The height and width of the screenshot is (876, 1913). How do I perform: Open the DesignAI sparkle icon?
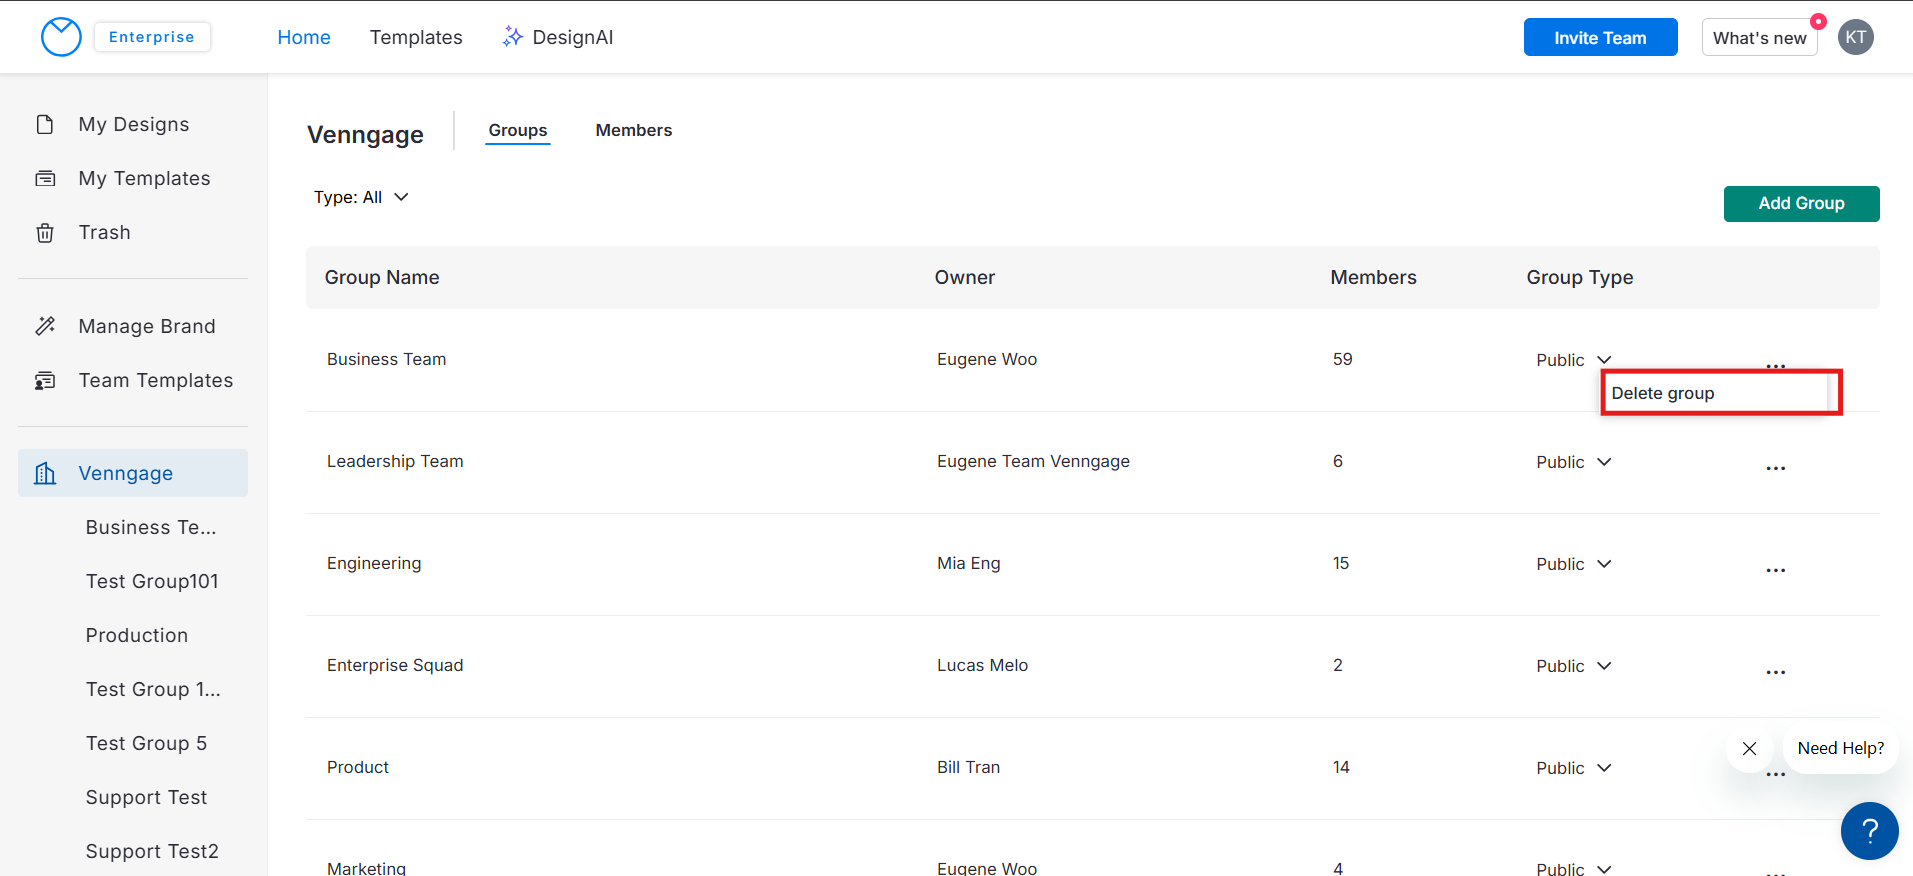tap(512, 37)
